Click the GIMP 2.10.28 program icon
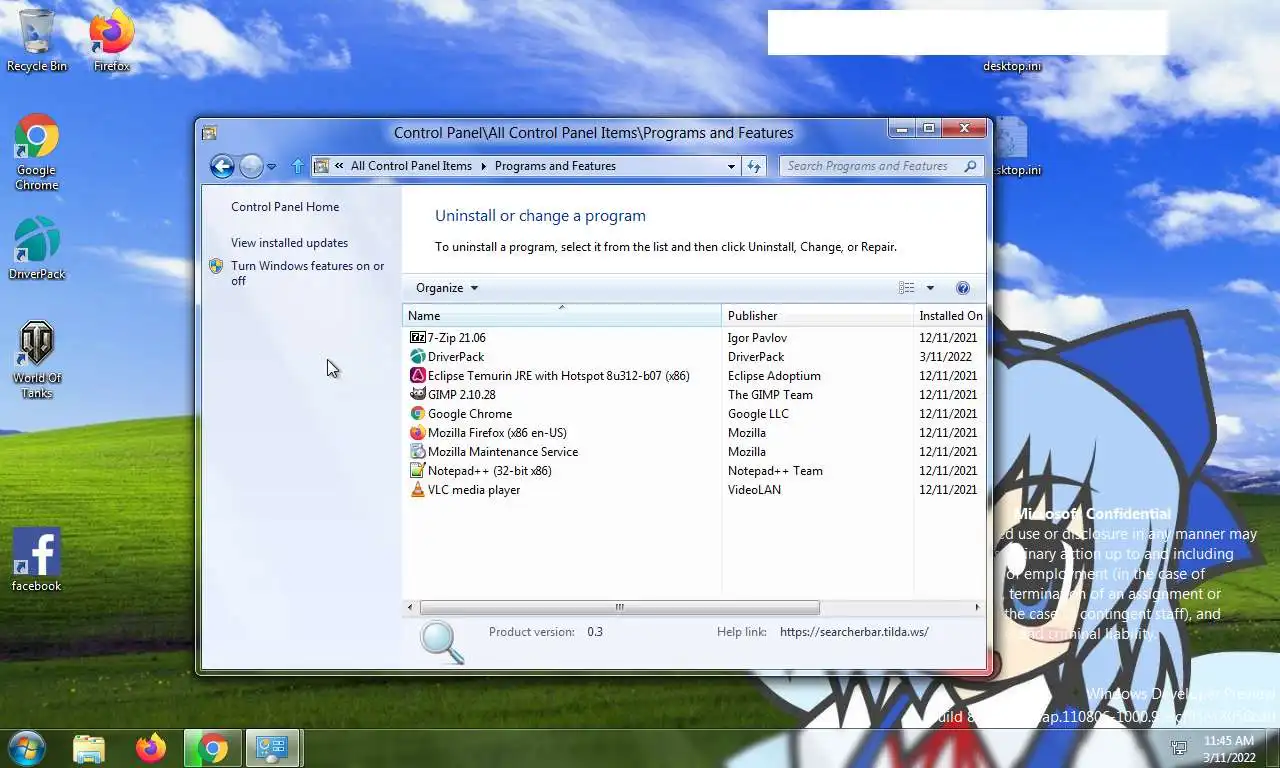 [x=418, y=395]
